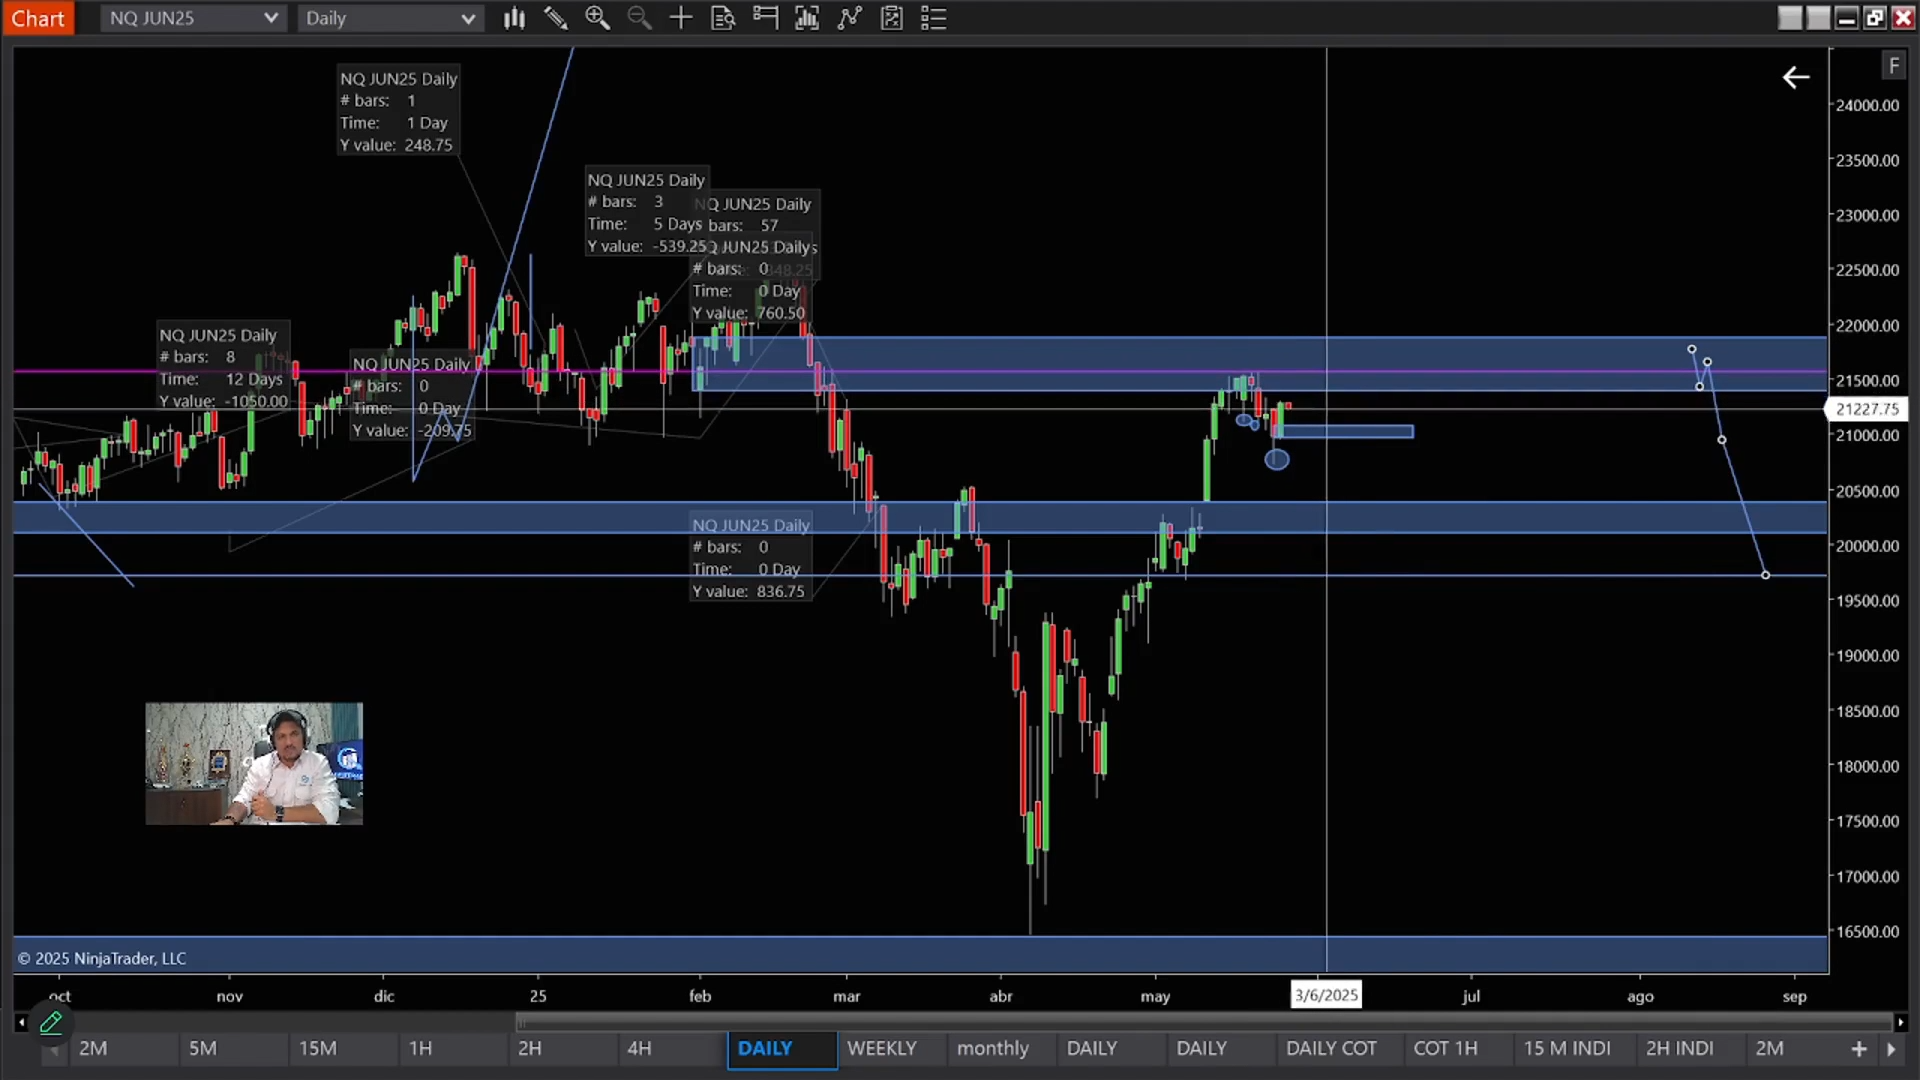Viewport: 1920px width, 1080px height.
Task: Click the current price marker 21227.75
Action: [1866, 409]
